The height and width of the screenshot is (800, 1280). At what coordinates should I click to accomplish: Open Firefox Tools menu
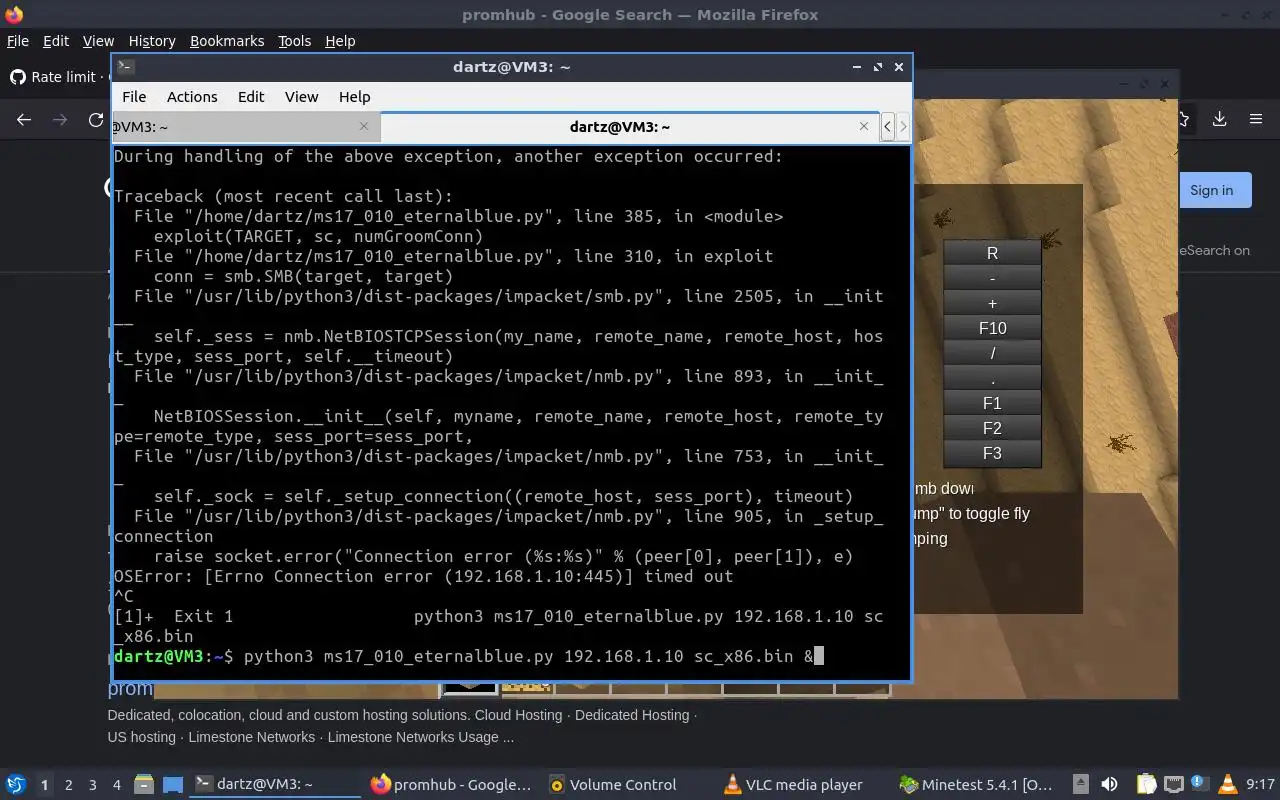coord(294,41)
